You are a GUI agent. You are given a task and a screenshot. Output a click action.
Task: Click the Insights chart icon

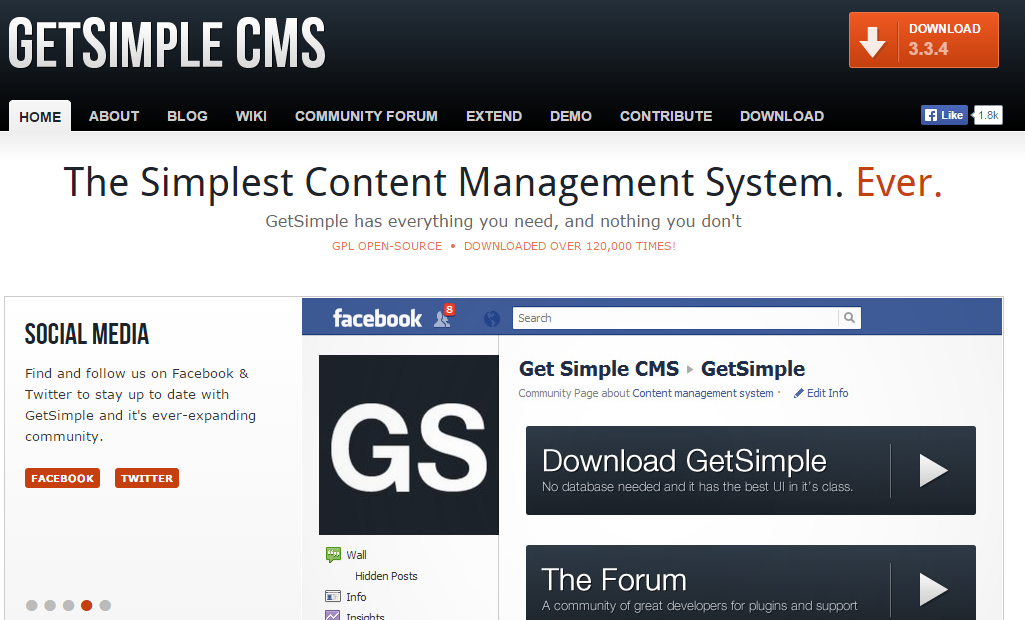[x=333, y=615]
